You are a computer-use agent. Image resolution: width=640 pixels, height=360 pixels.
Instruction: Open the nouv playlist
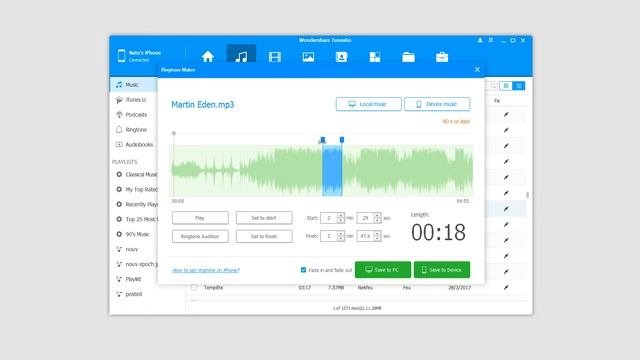pos(133,249)
